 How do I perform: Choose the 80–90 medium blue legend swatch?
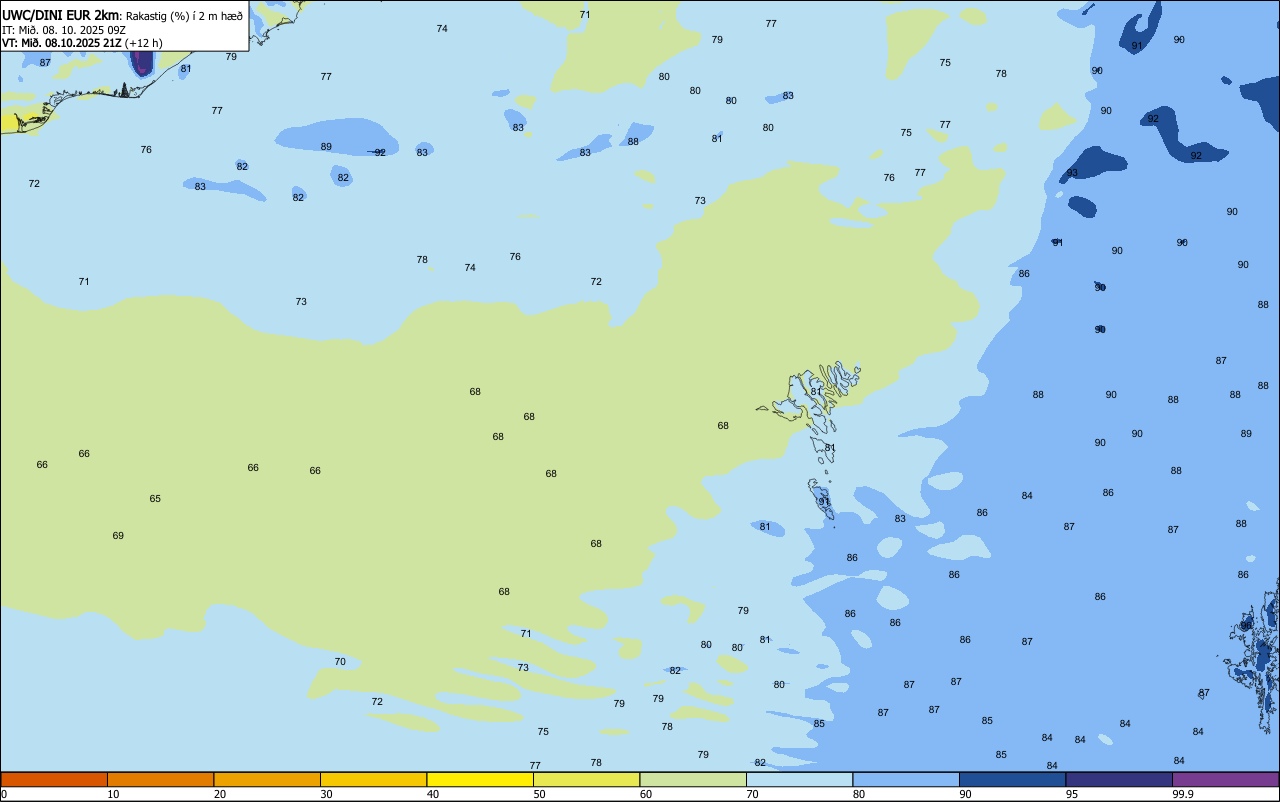(x=906, y=779)
